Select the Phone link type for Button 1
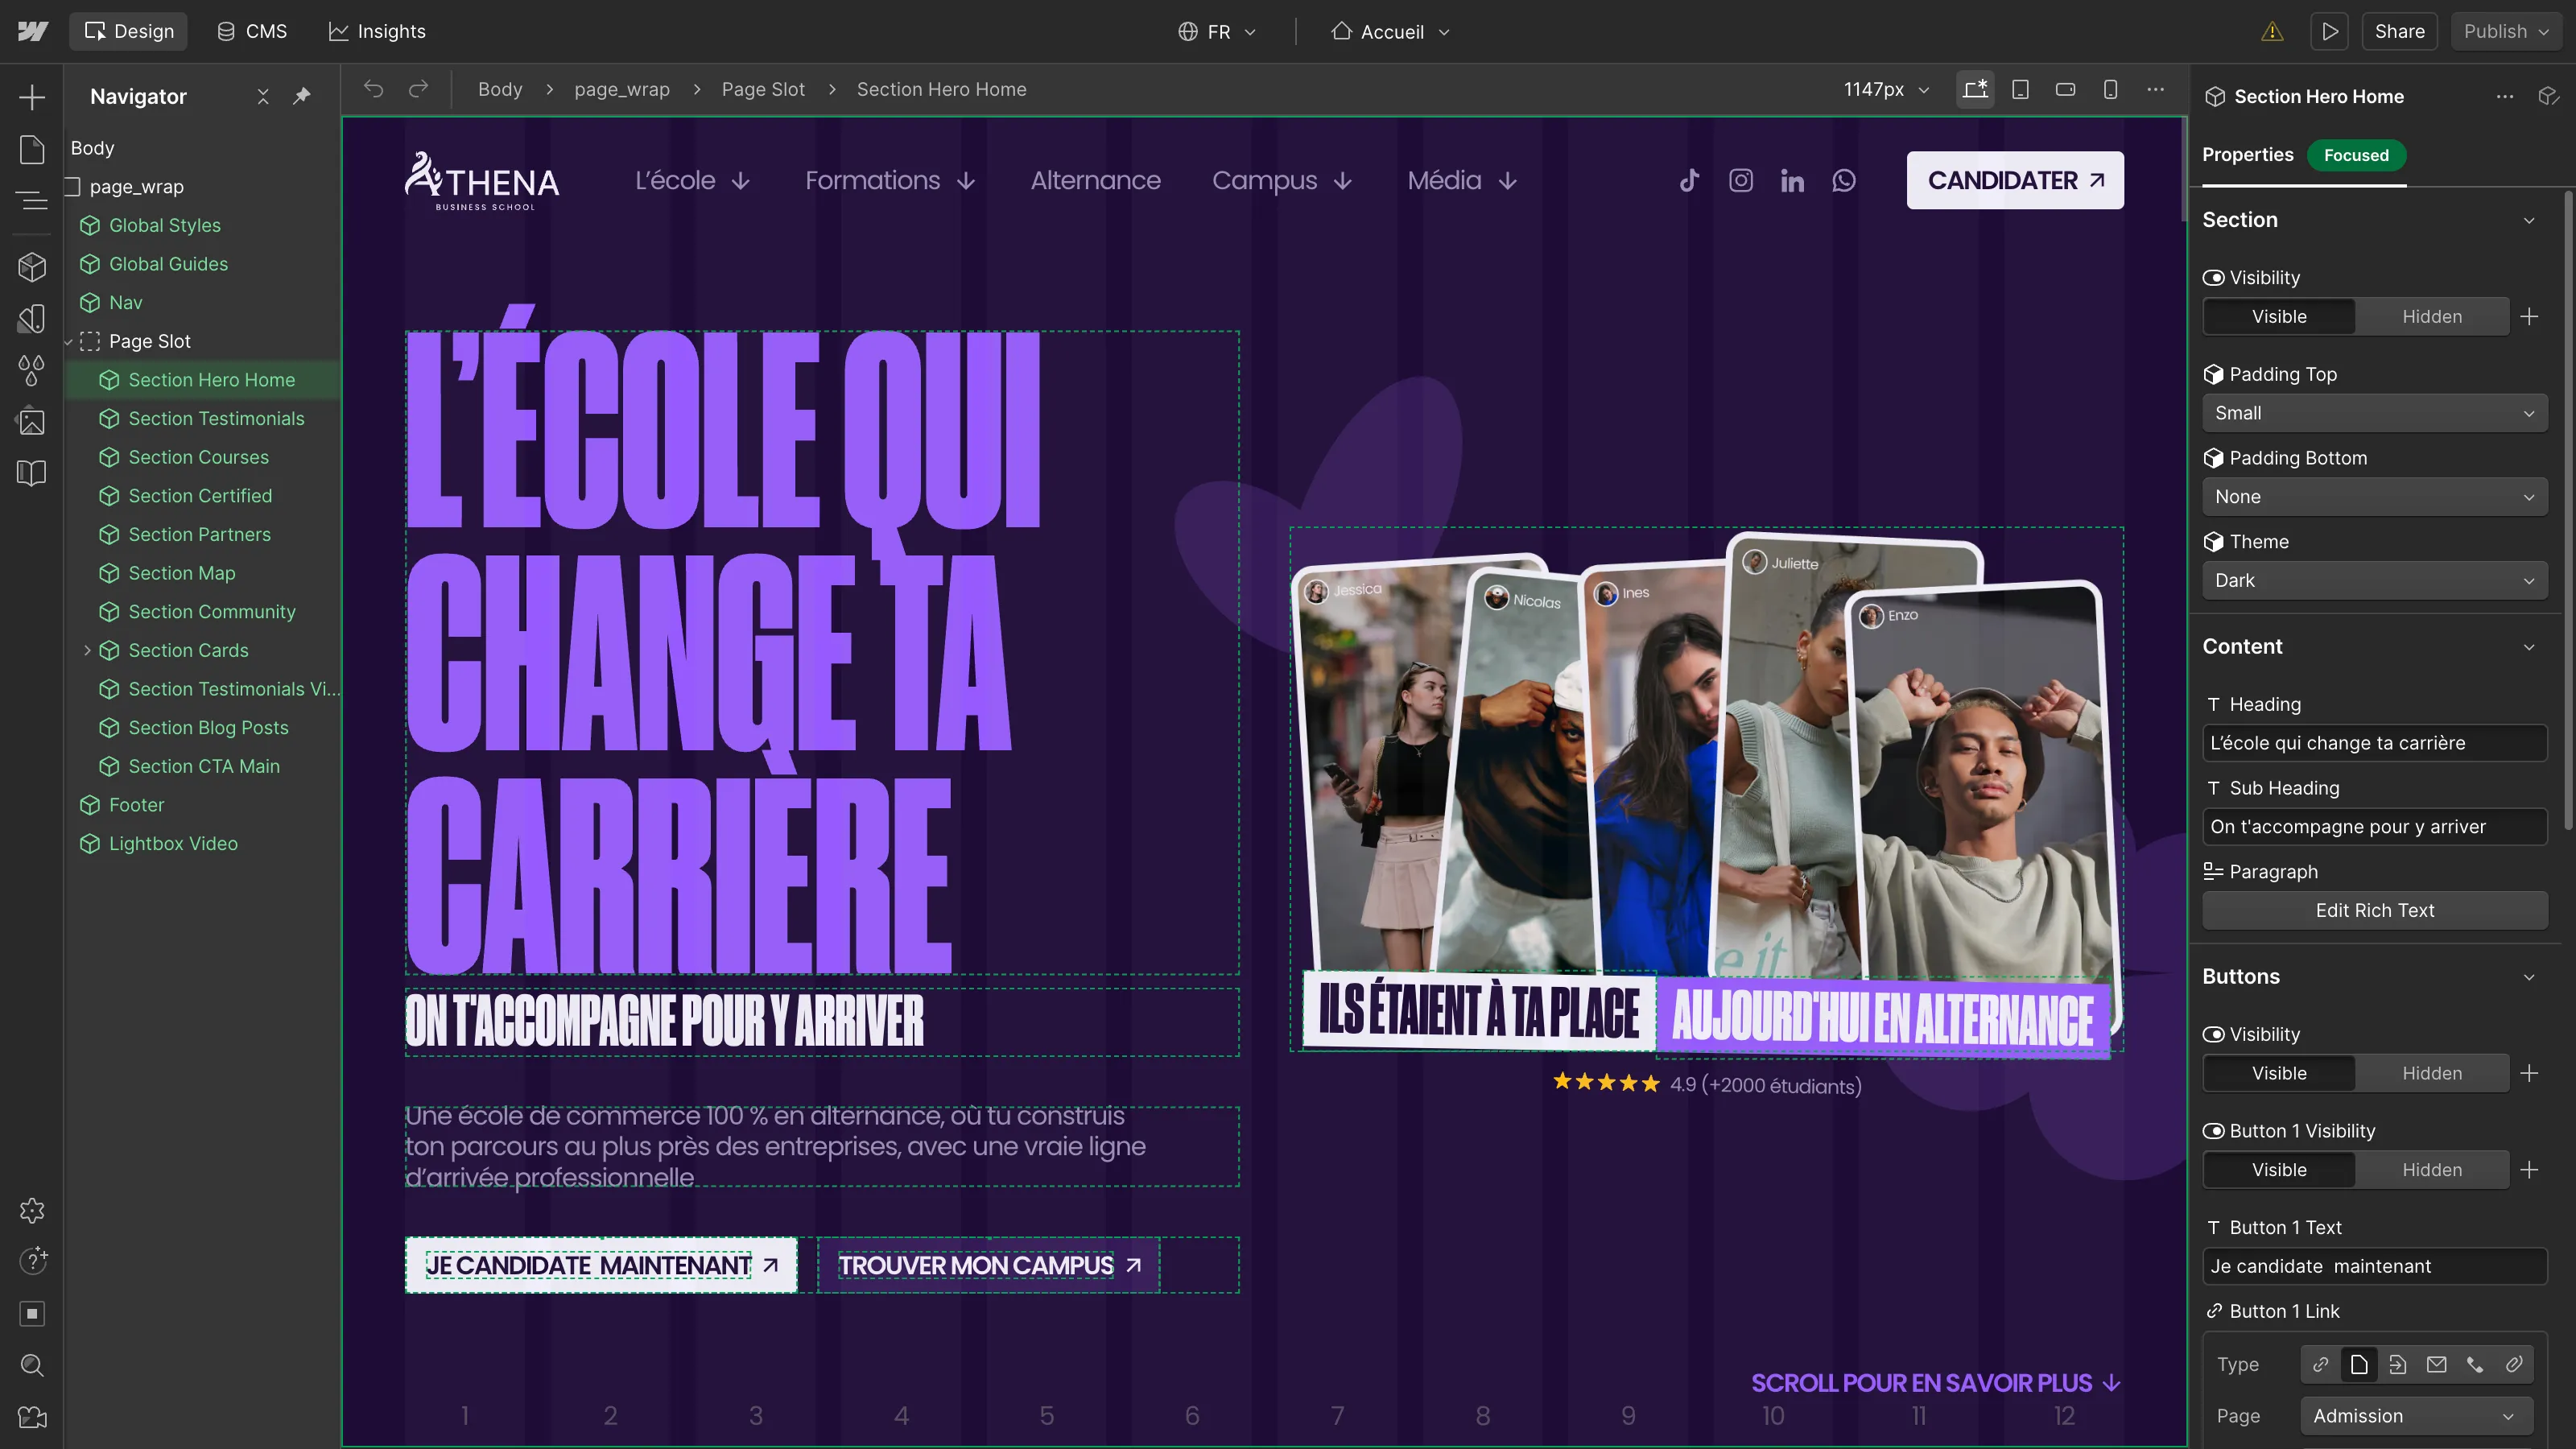The height and width of the screenshot is (1449, 2576). [x=2476, y=1364]
